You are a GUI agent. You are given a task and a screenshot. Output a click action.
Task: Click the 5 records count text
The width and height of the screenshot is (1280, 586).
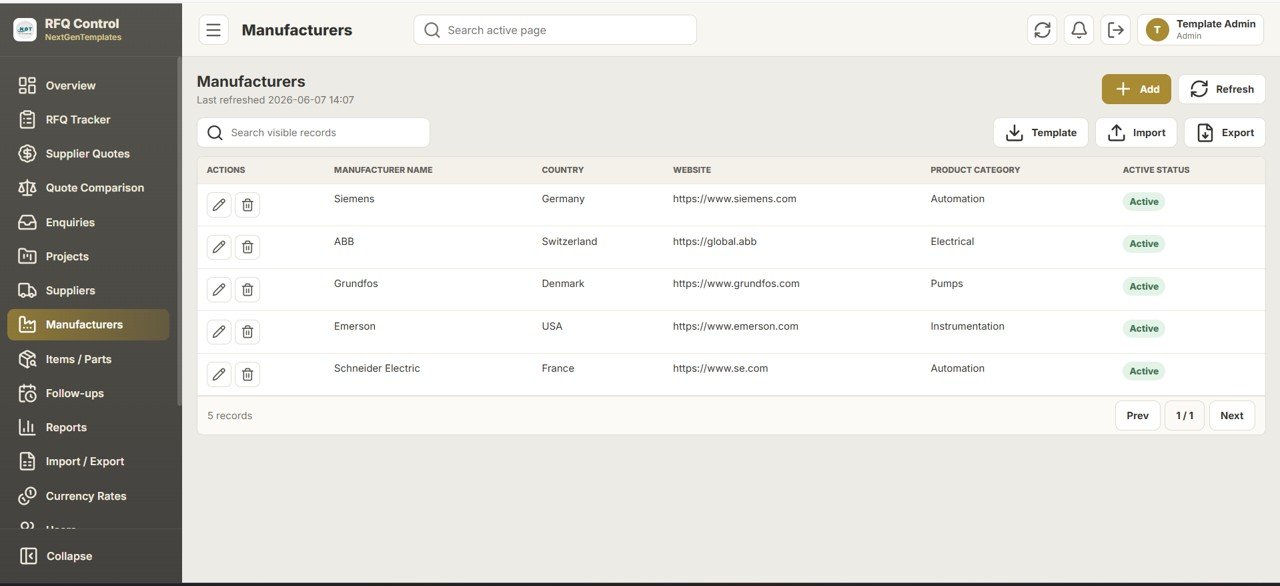coord(230,415)
